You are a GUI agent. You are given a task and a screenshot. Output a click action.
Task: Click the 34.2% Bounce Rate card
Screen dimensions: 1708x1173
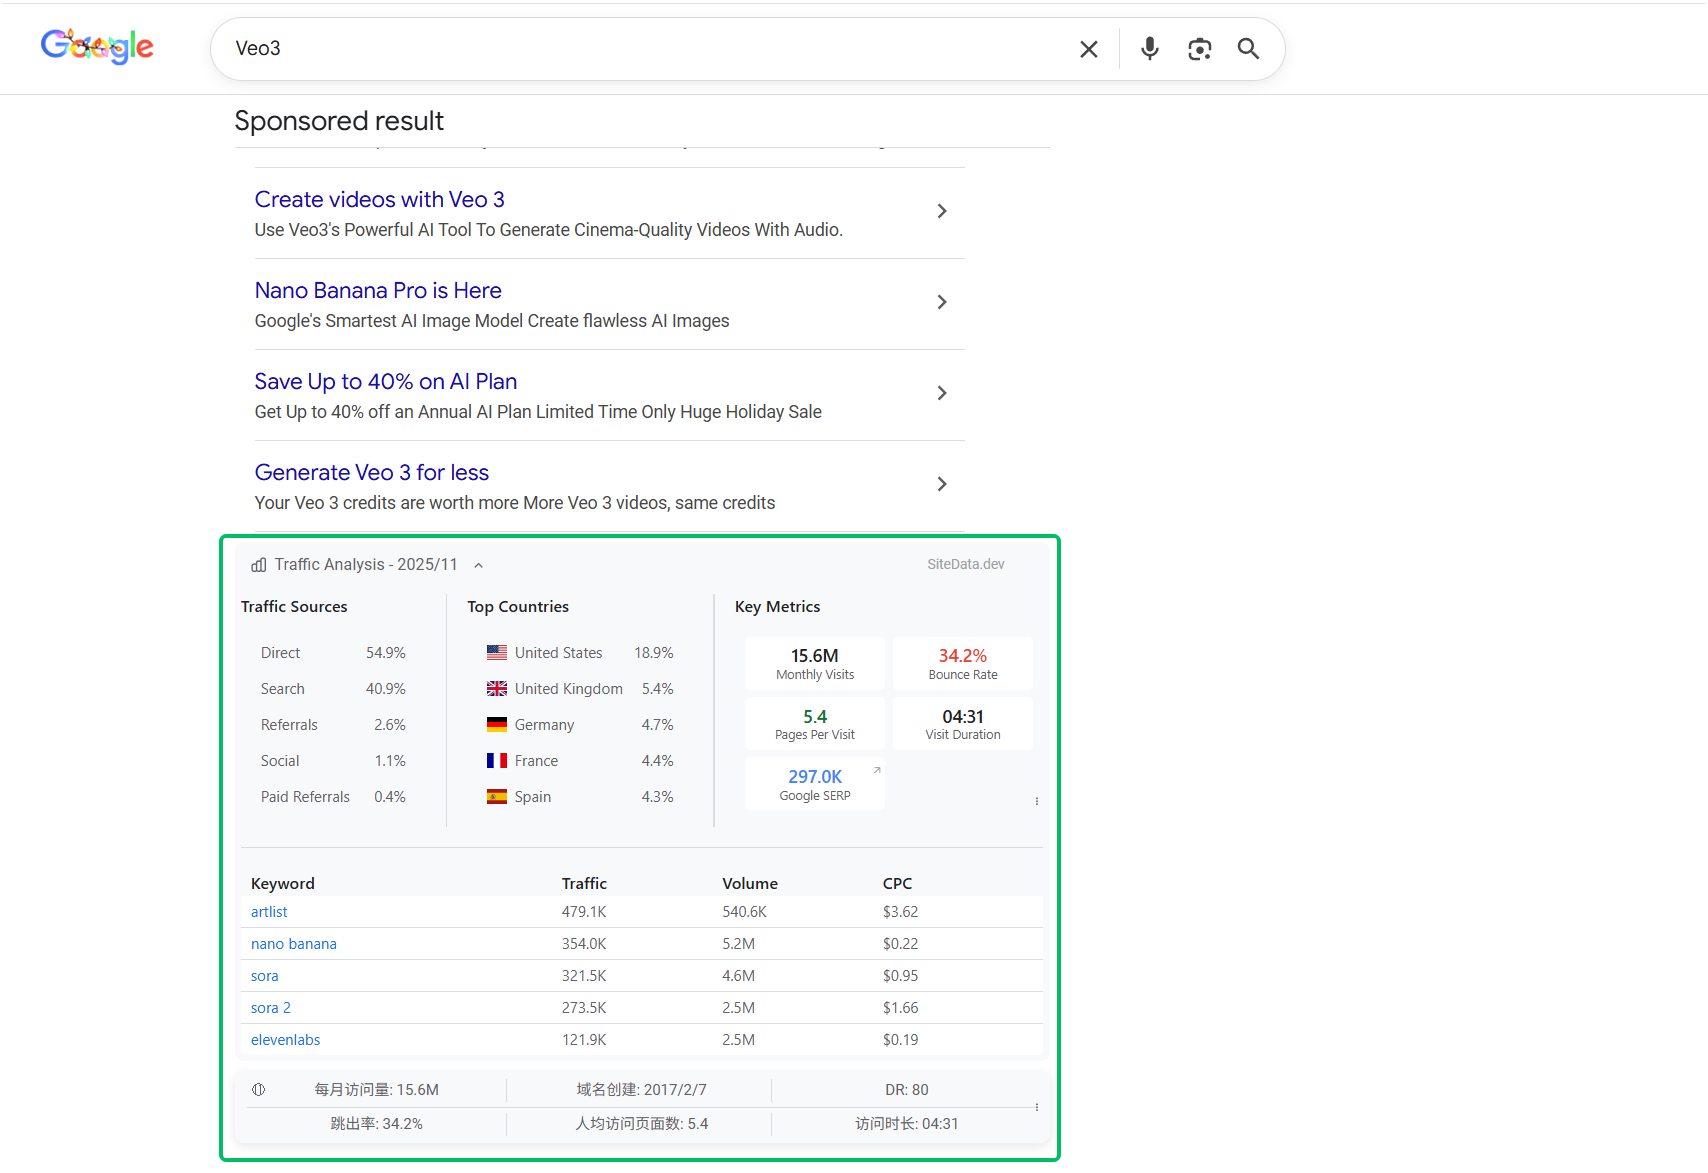(963, 664)
